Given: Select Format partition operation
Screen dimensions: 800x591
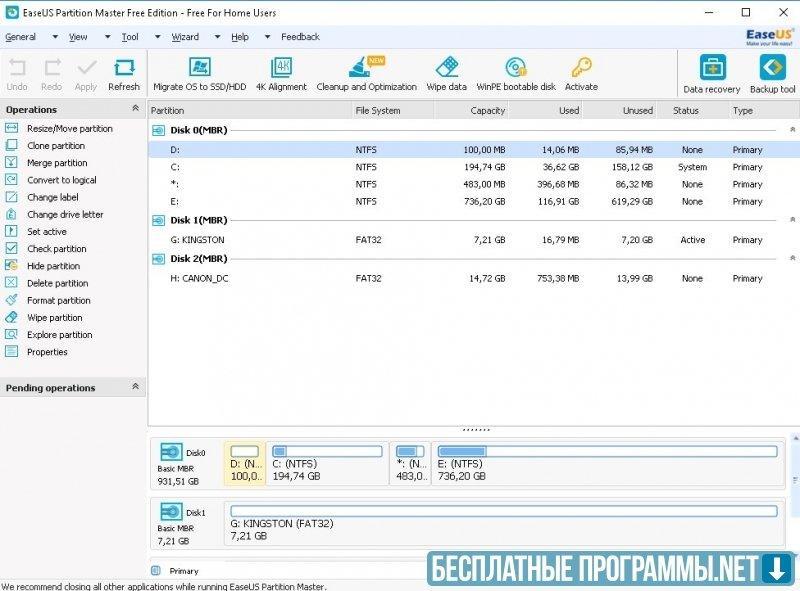Looking at the screenshot, I should tap(47, 300).
